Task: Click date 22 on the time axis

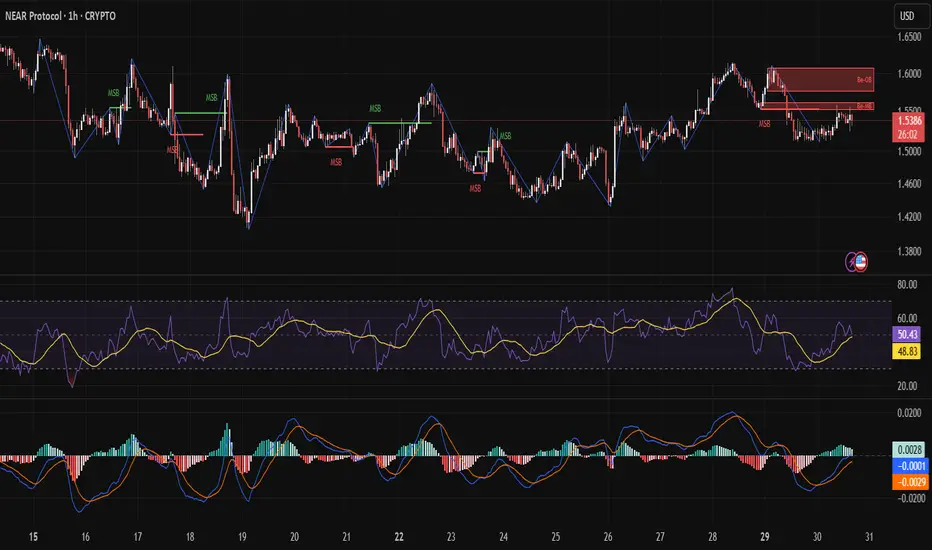Action: 399,537
